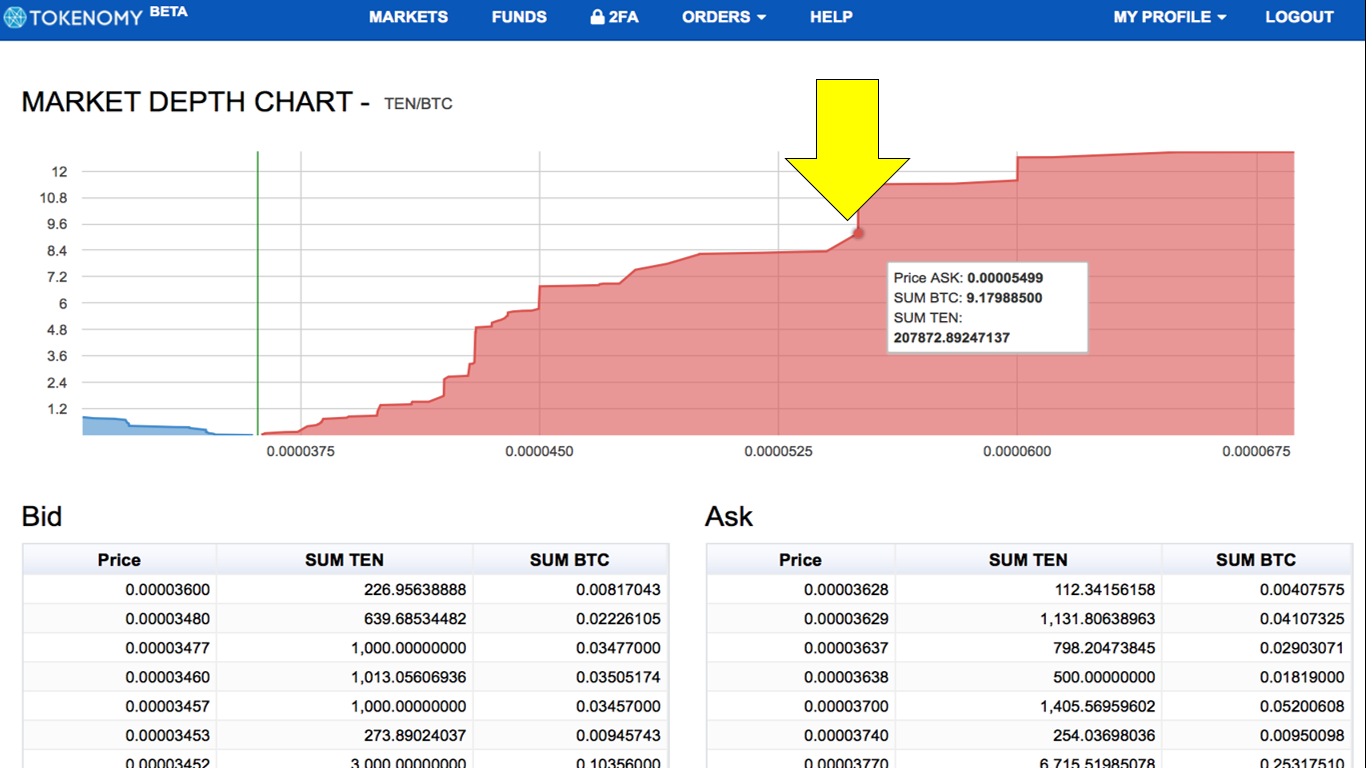The height and width of the screenshot is (768, 1366).
Task: Click bid SUM BTC value 0.02226105
Action: [618, 619]
